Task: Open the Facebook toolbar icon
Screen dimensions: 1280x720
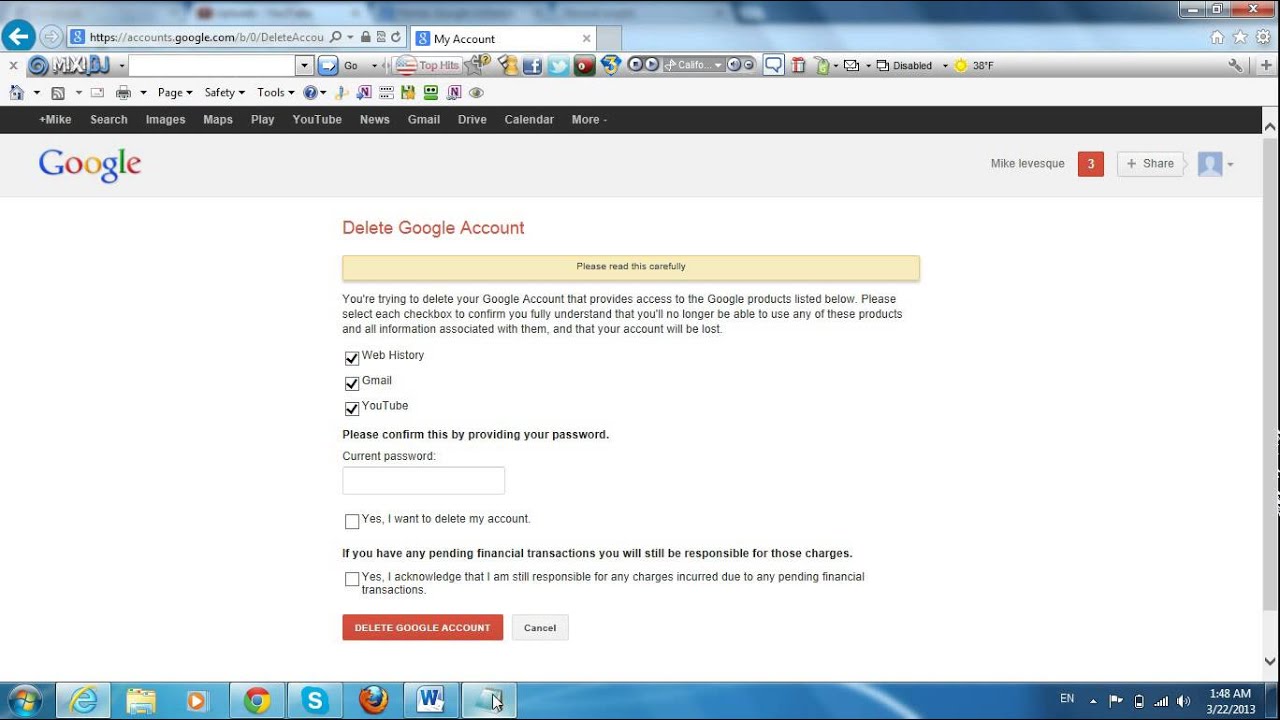Action: (532, 66)
